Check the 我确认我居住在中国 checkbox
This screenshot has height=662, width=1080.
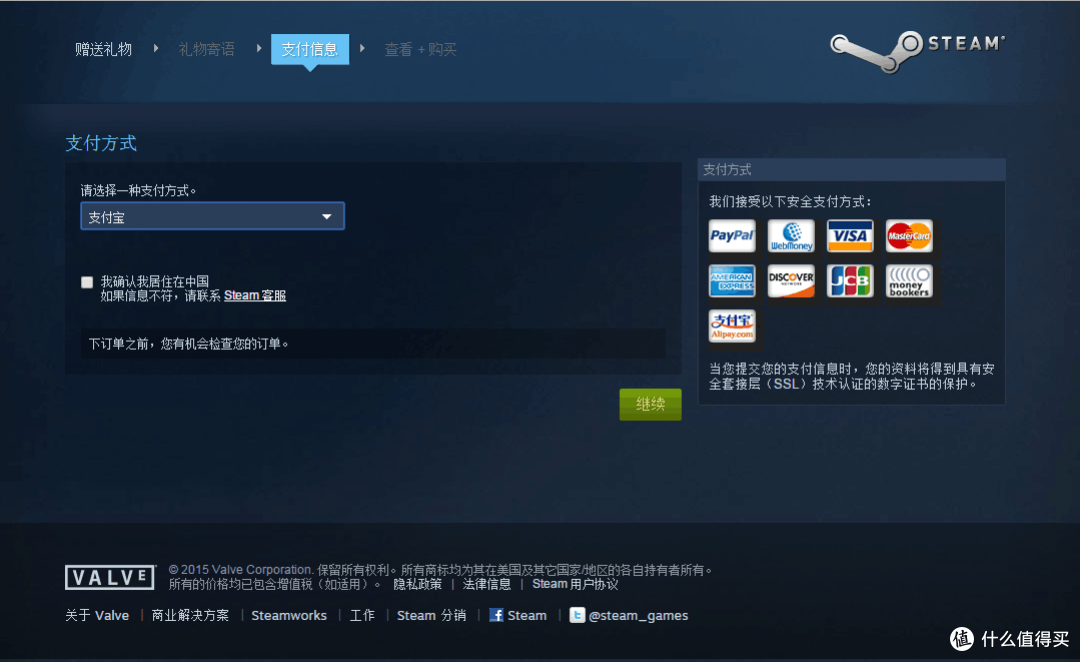click(87, 282)
